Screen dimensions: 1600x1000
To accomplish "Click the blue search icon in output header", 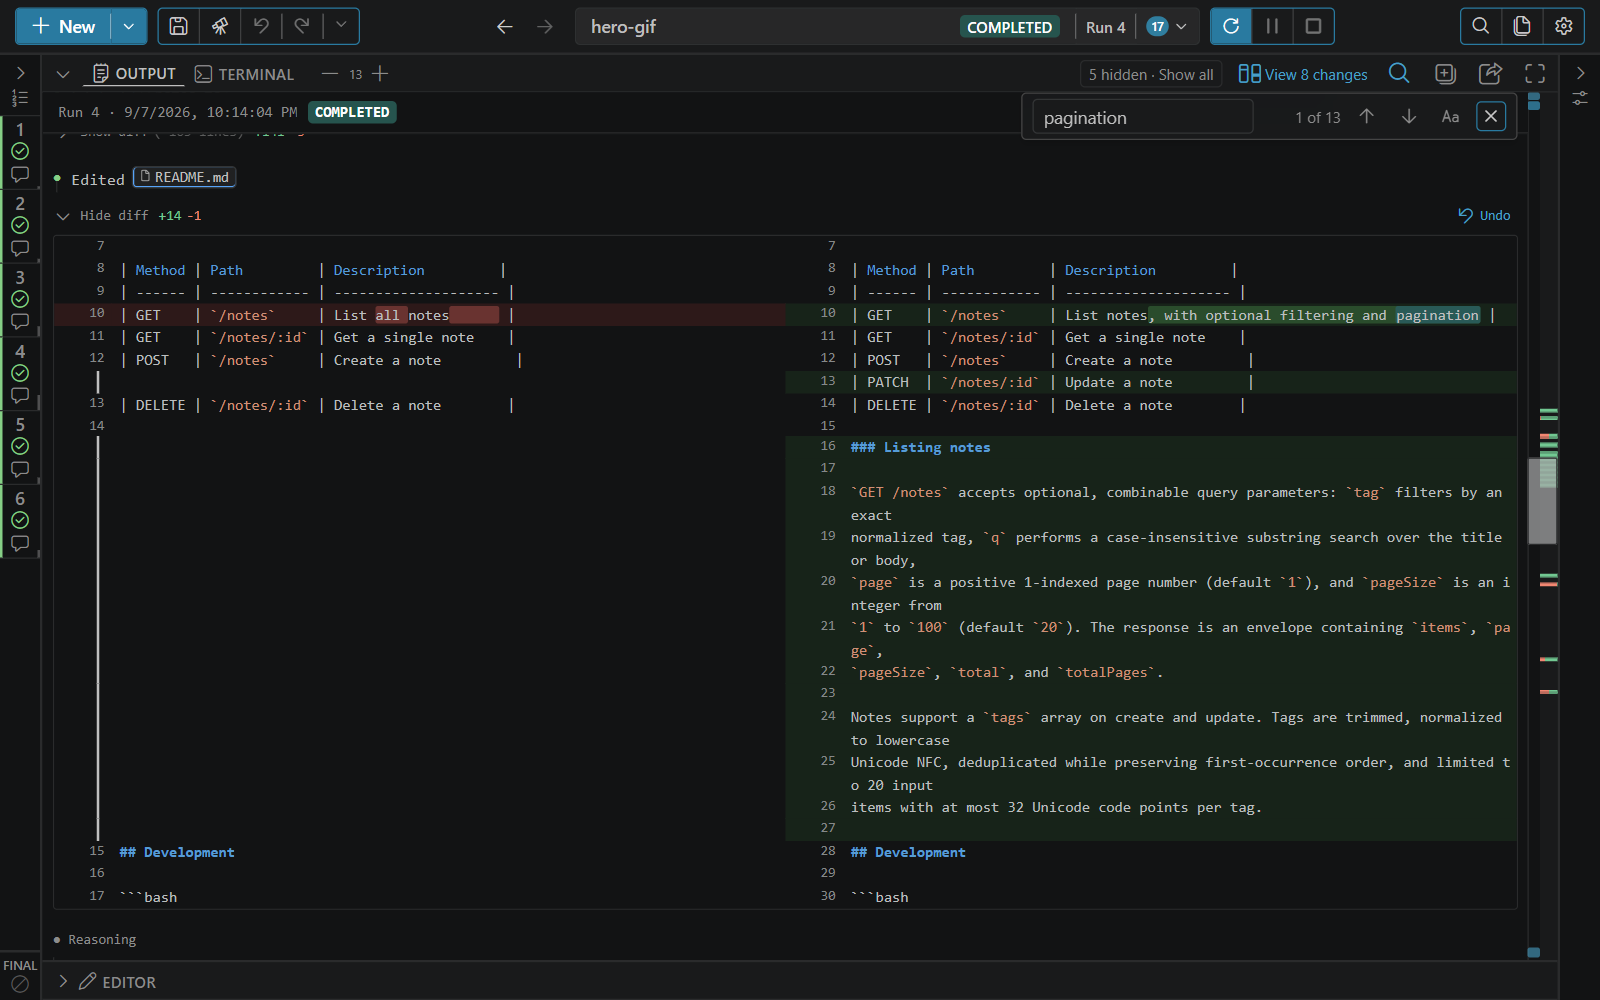I will (x=1399, y=73).
